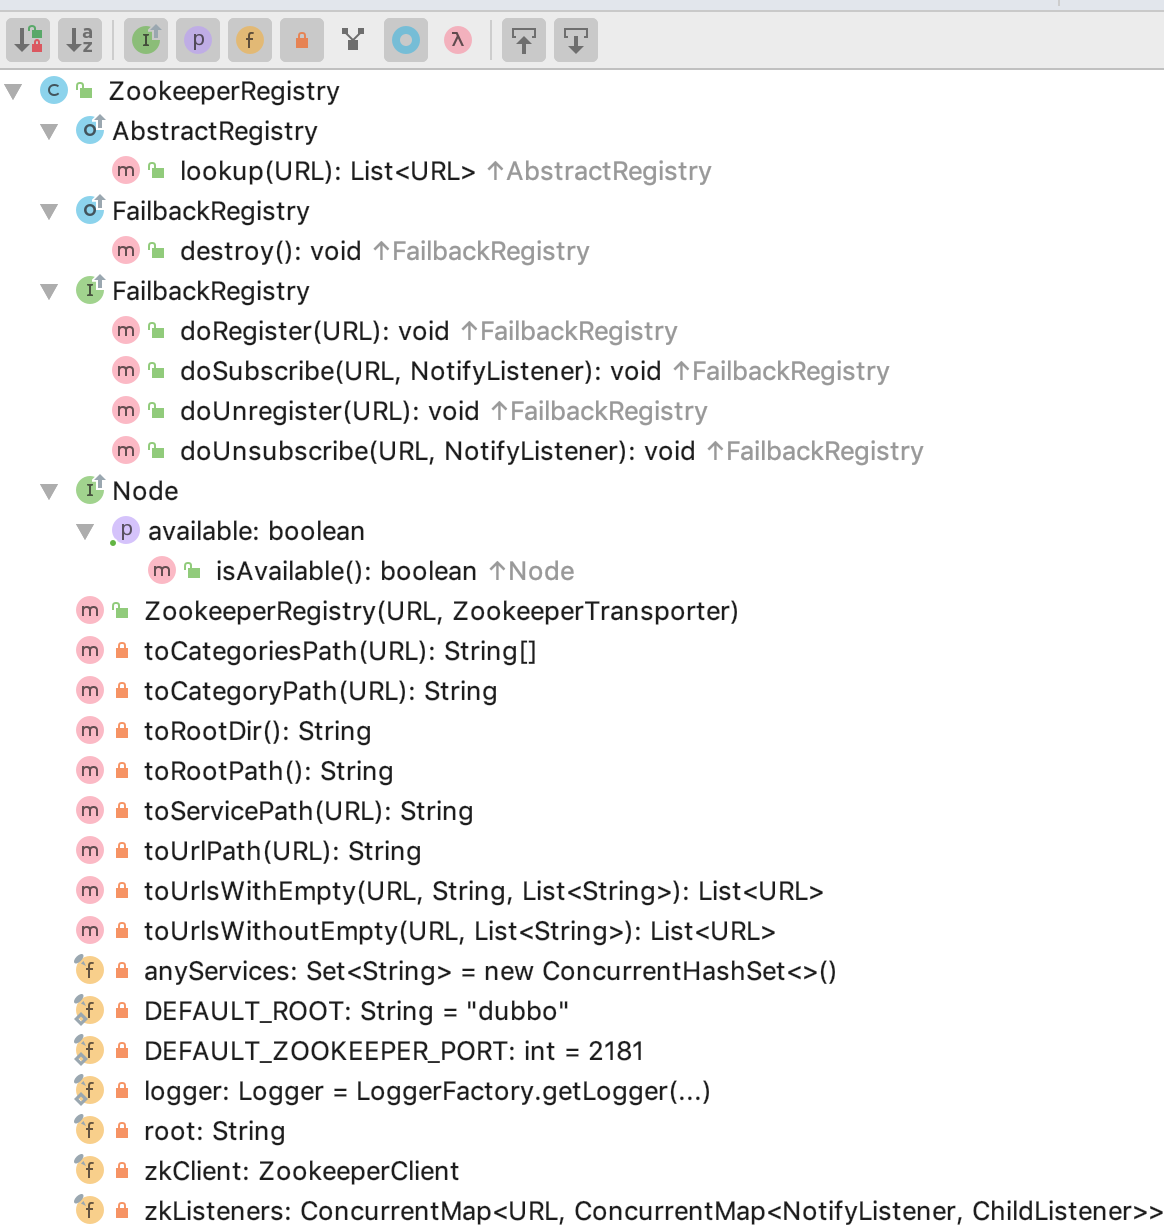The image size is (1164, 1230).
Task: Click method icon beside lookup(URL)
Action: point(126,171)
